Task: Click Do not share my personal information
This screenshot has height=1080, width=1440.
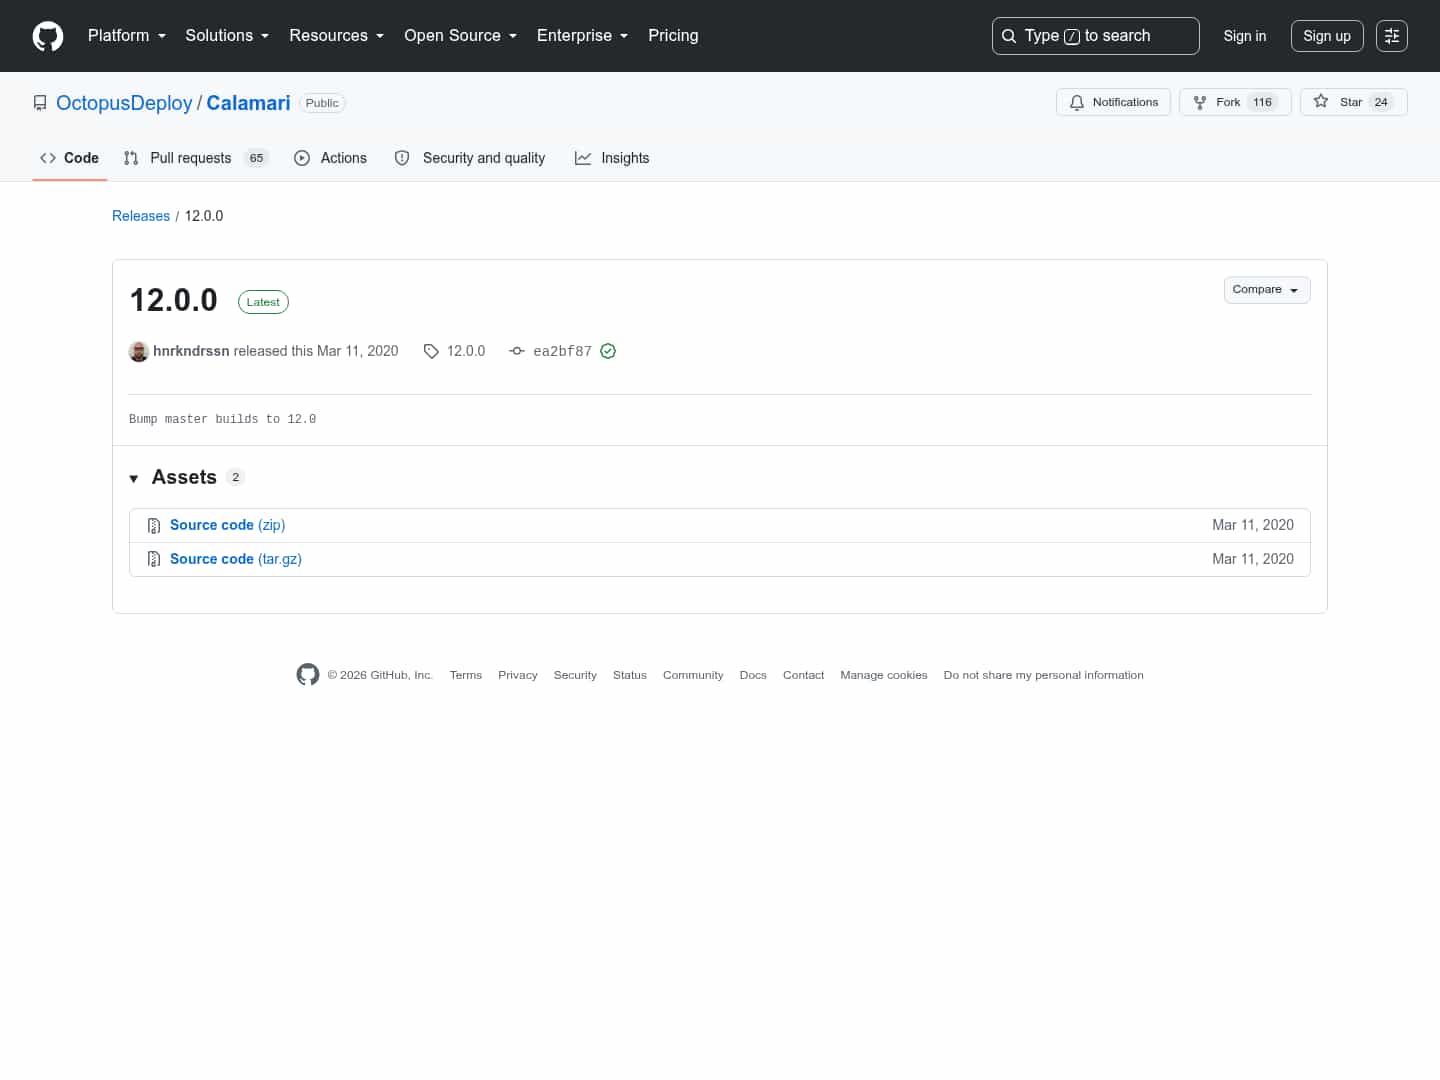Action: click(1043, 675)
